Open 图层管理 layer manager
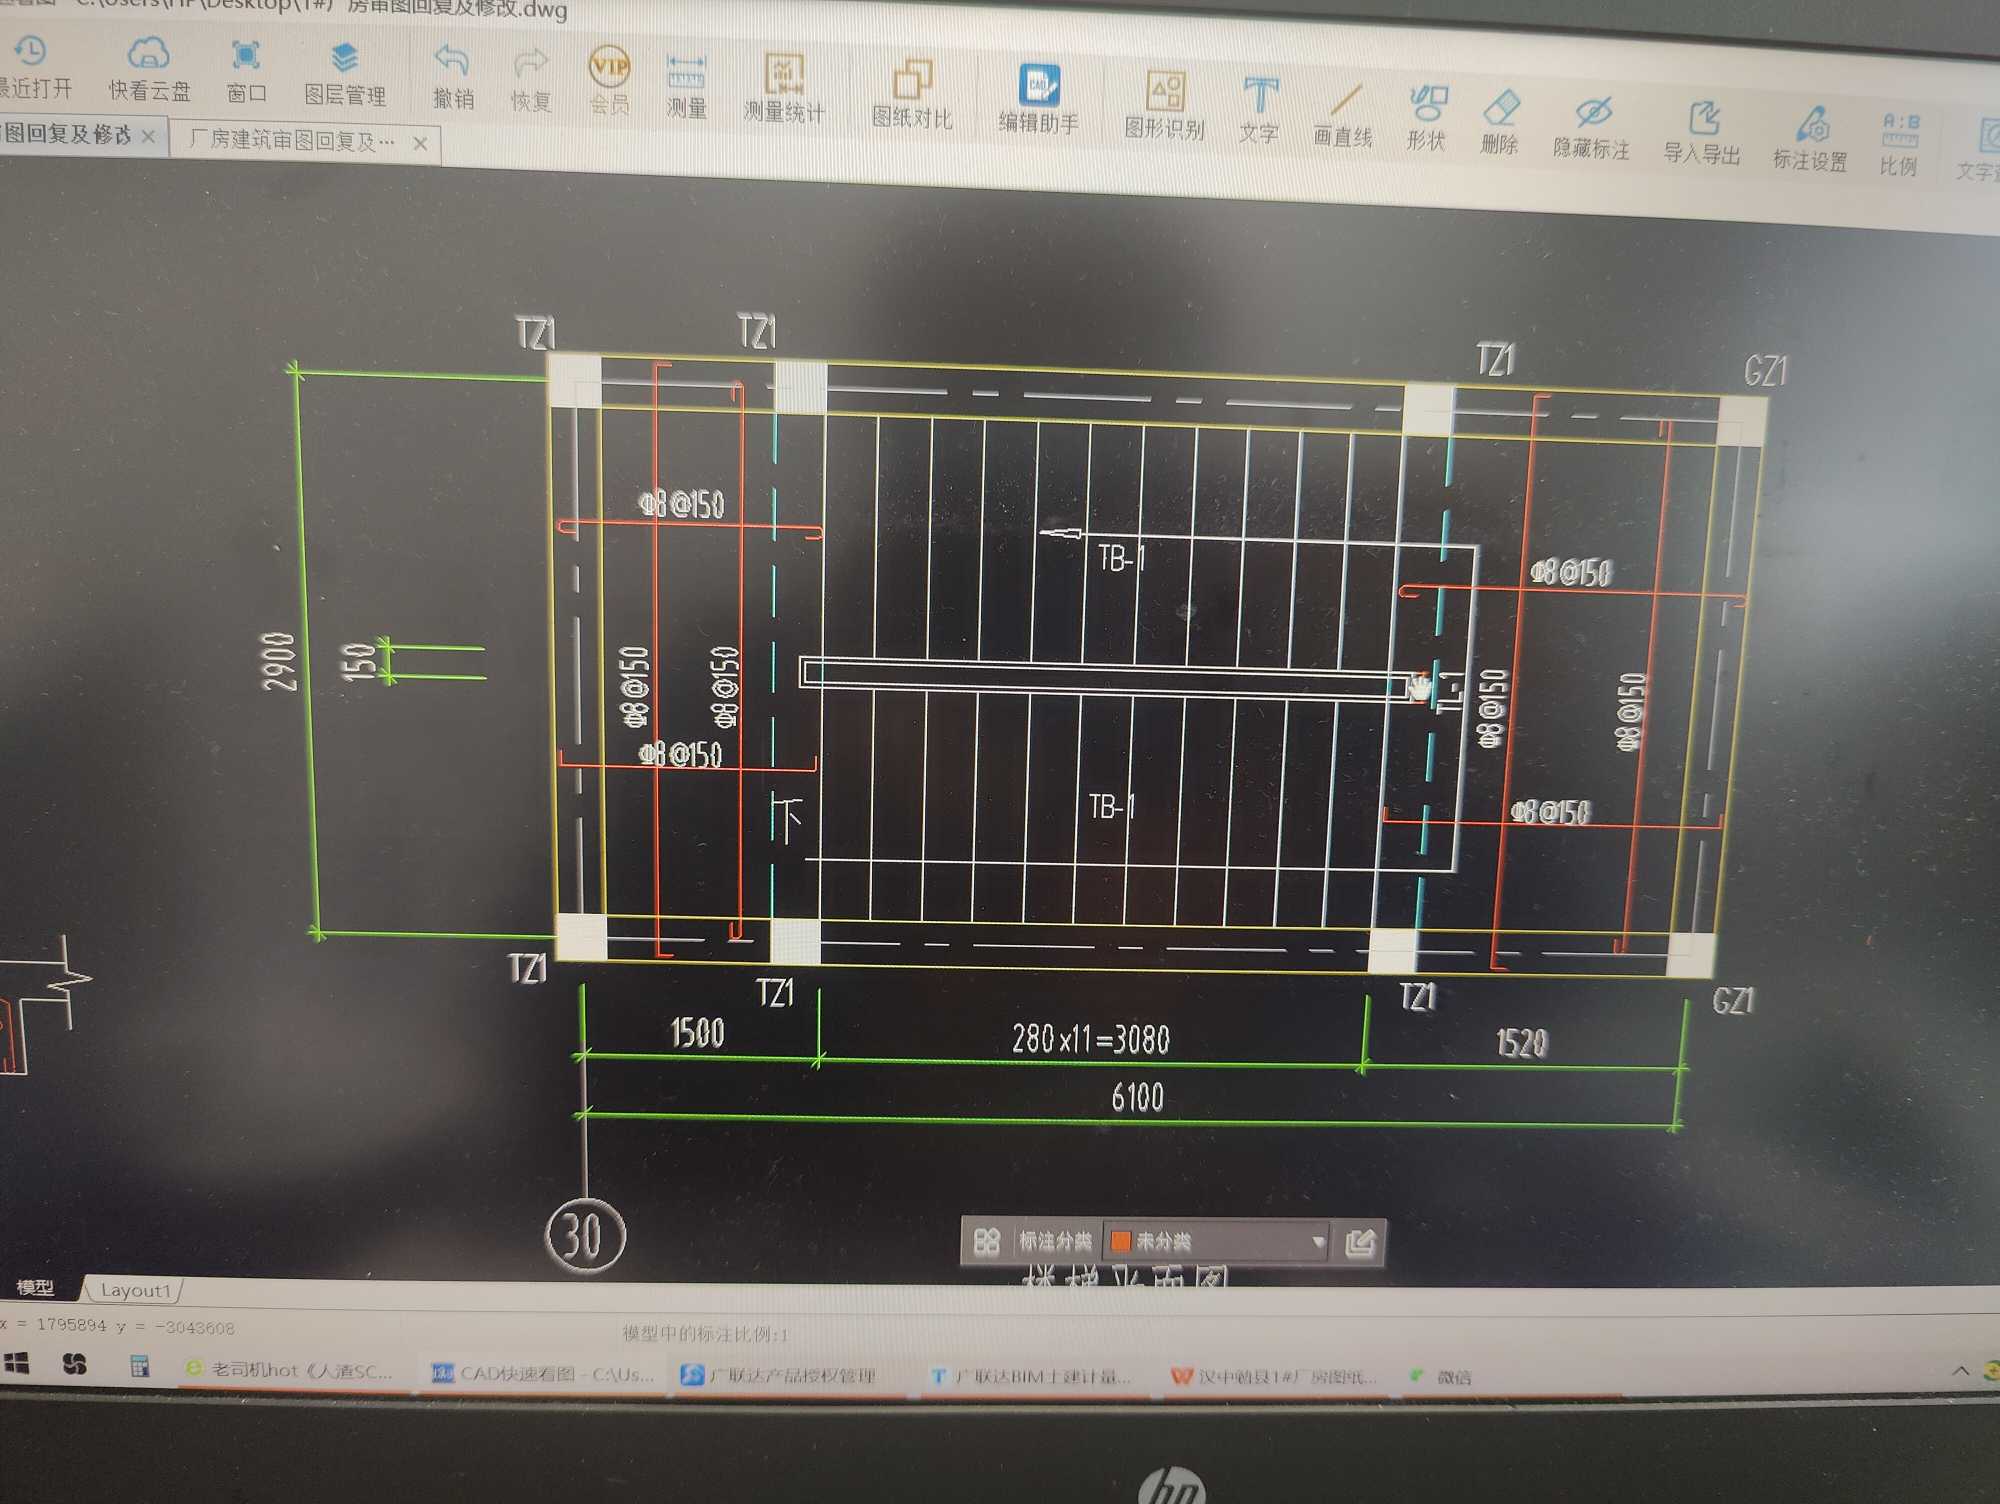Screen dimensions: 2000x1504 tap(344, 75)
